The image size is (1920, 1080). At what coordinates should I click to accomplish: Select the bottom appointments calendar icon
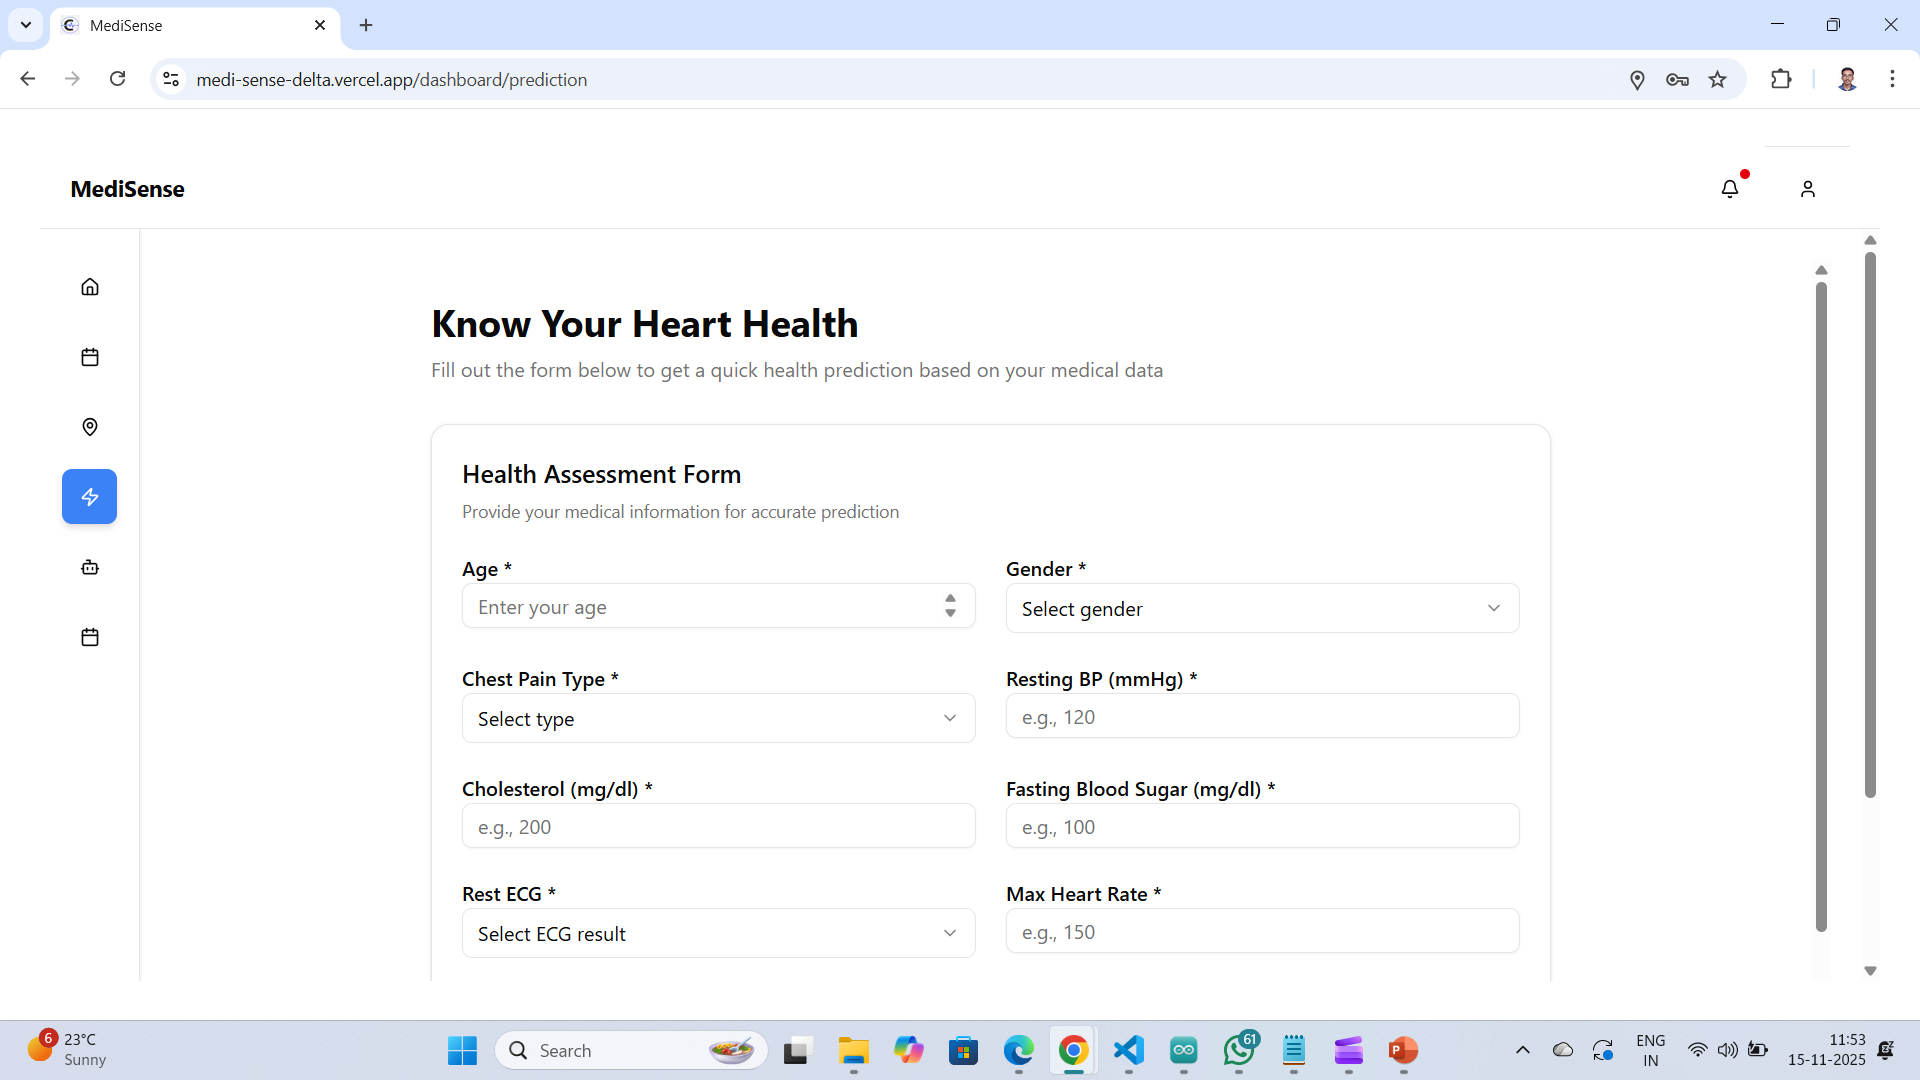[89, 636]
